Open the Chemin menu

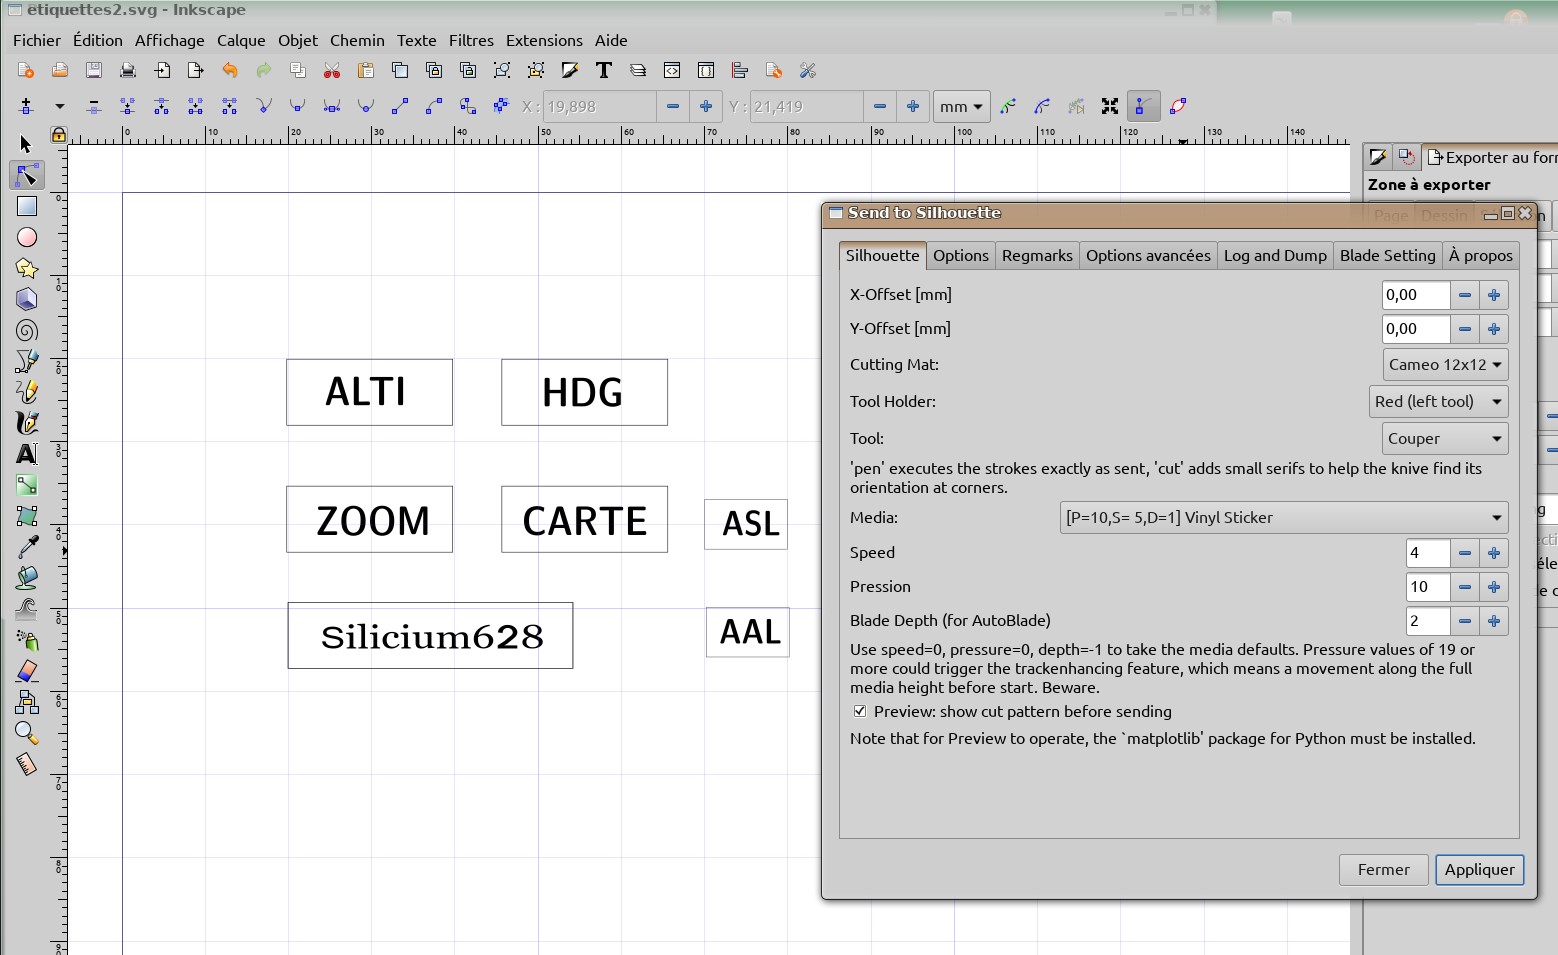click(x=357, y=41)
